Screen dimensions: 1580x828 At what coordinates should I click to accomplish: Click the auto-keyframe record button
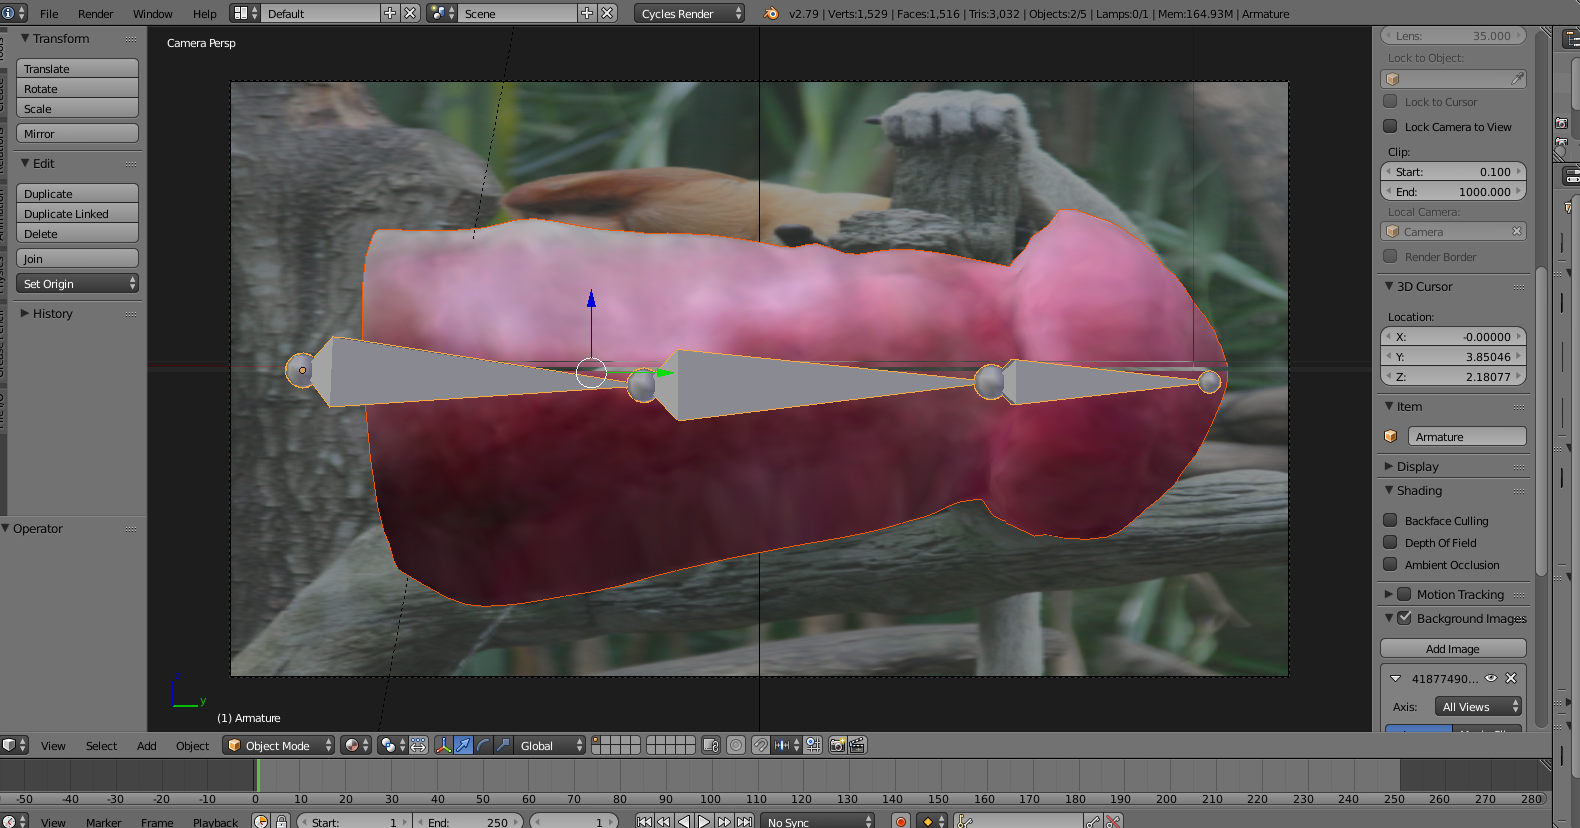click(900, 821)
